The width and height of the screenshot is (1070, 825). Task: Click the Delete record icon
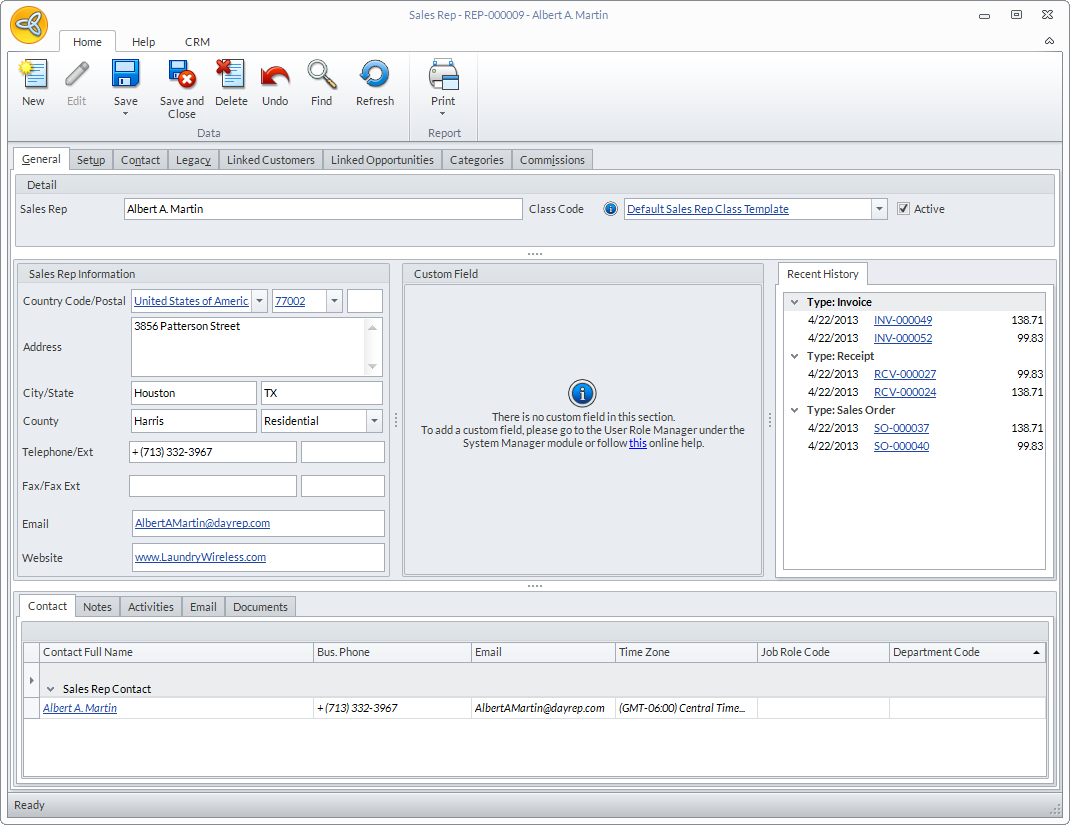coord(231,76)
